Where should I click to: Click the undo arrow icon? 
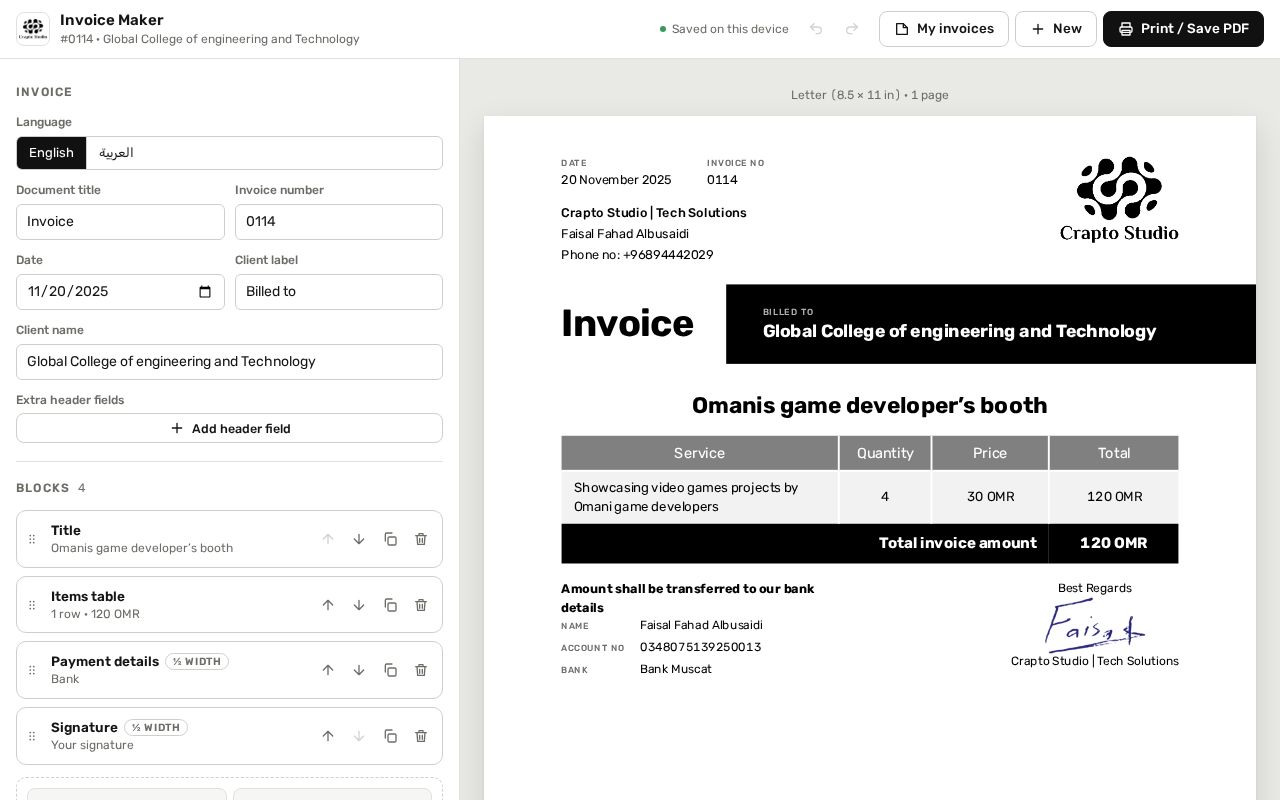[816, 29]
